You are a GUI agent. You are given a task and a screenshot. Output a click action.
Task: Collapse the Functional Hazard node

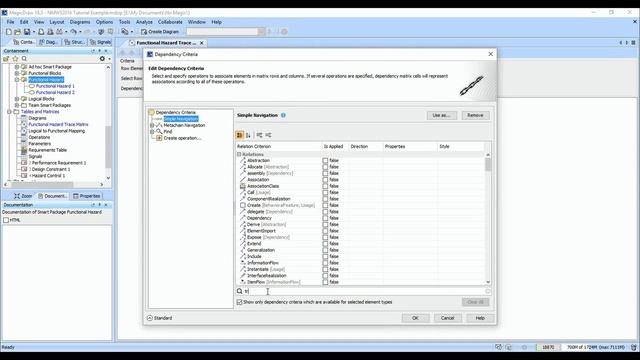point(17,80)
